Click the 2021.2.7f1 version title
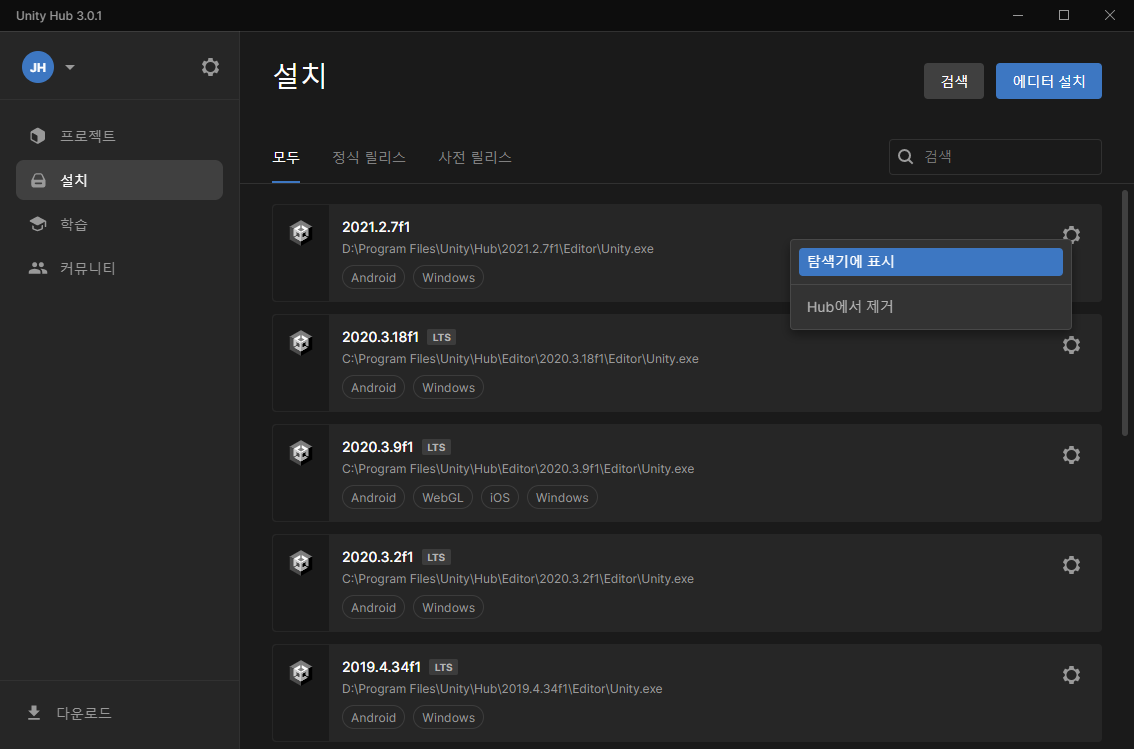 click(x=376, y=227)
